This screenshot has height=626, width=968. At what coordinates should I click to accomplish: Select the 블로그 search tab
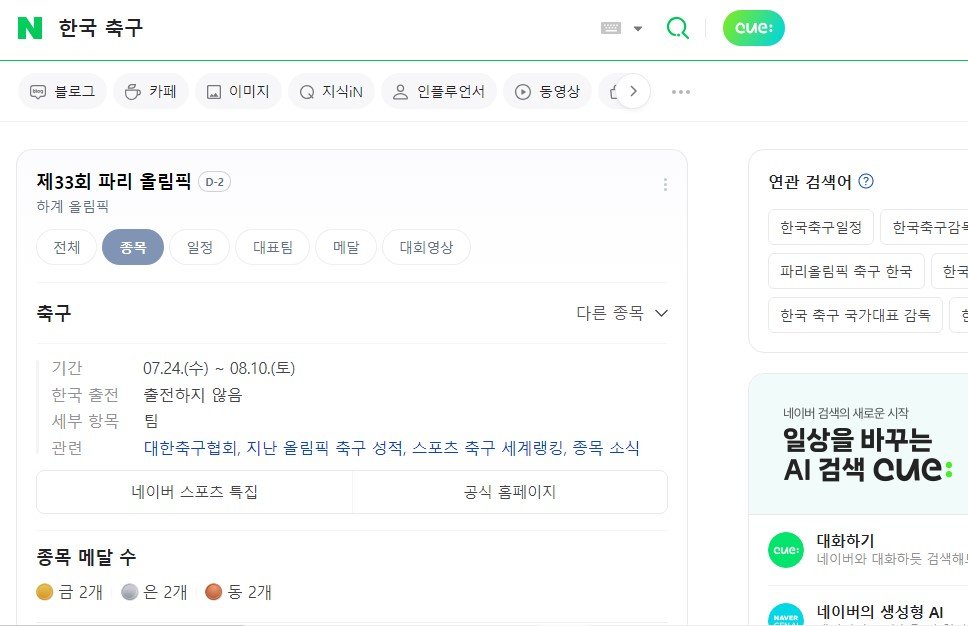pos(64,92)
